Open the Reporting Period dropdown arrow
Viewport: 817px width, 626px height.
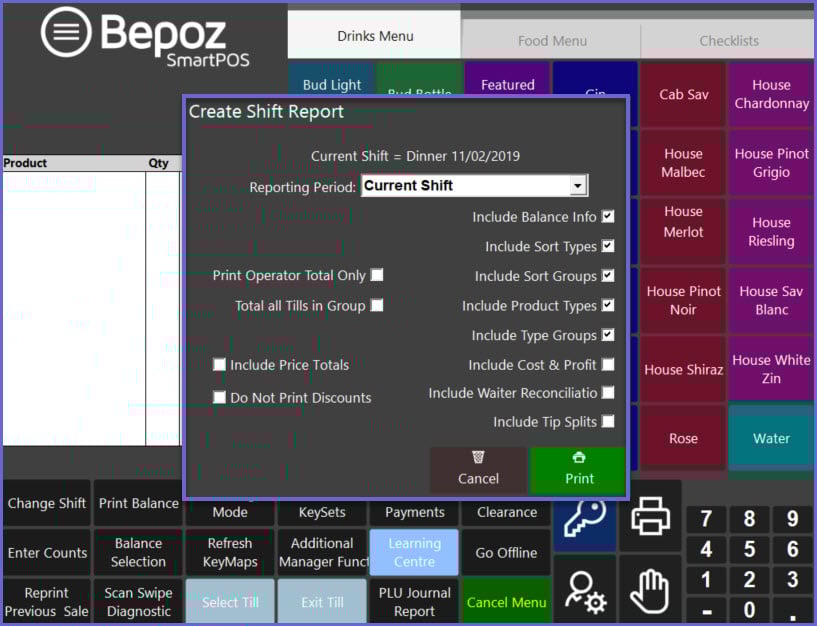(577, 186)
